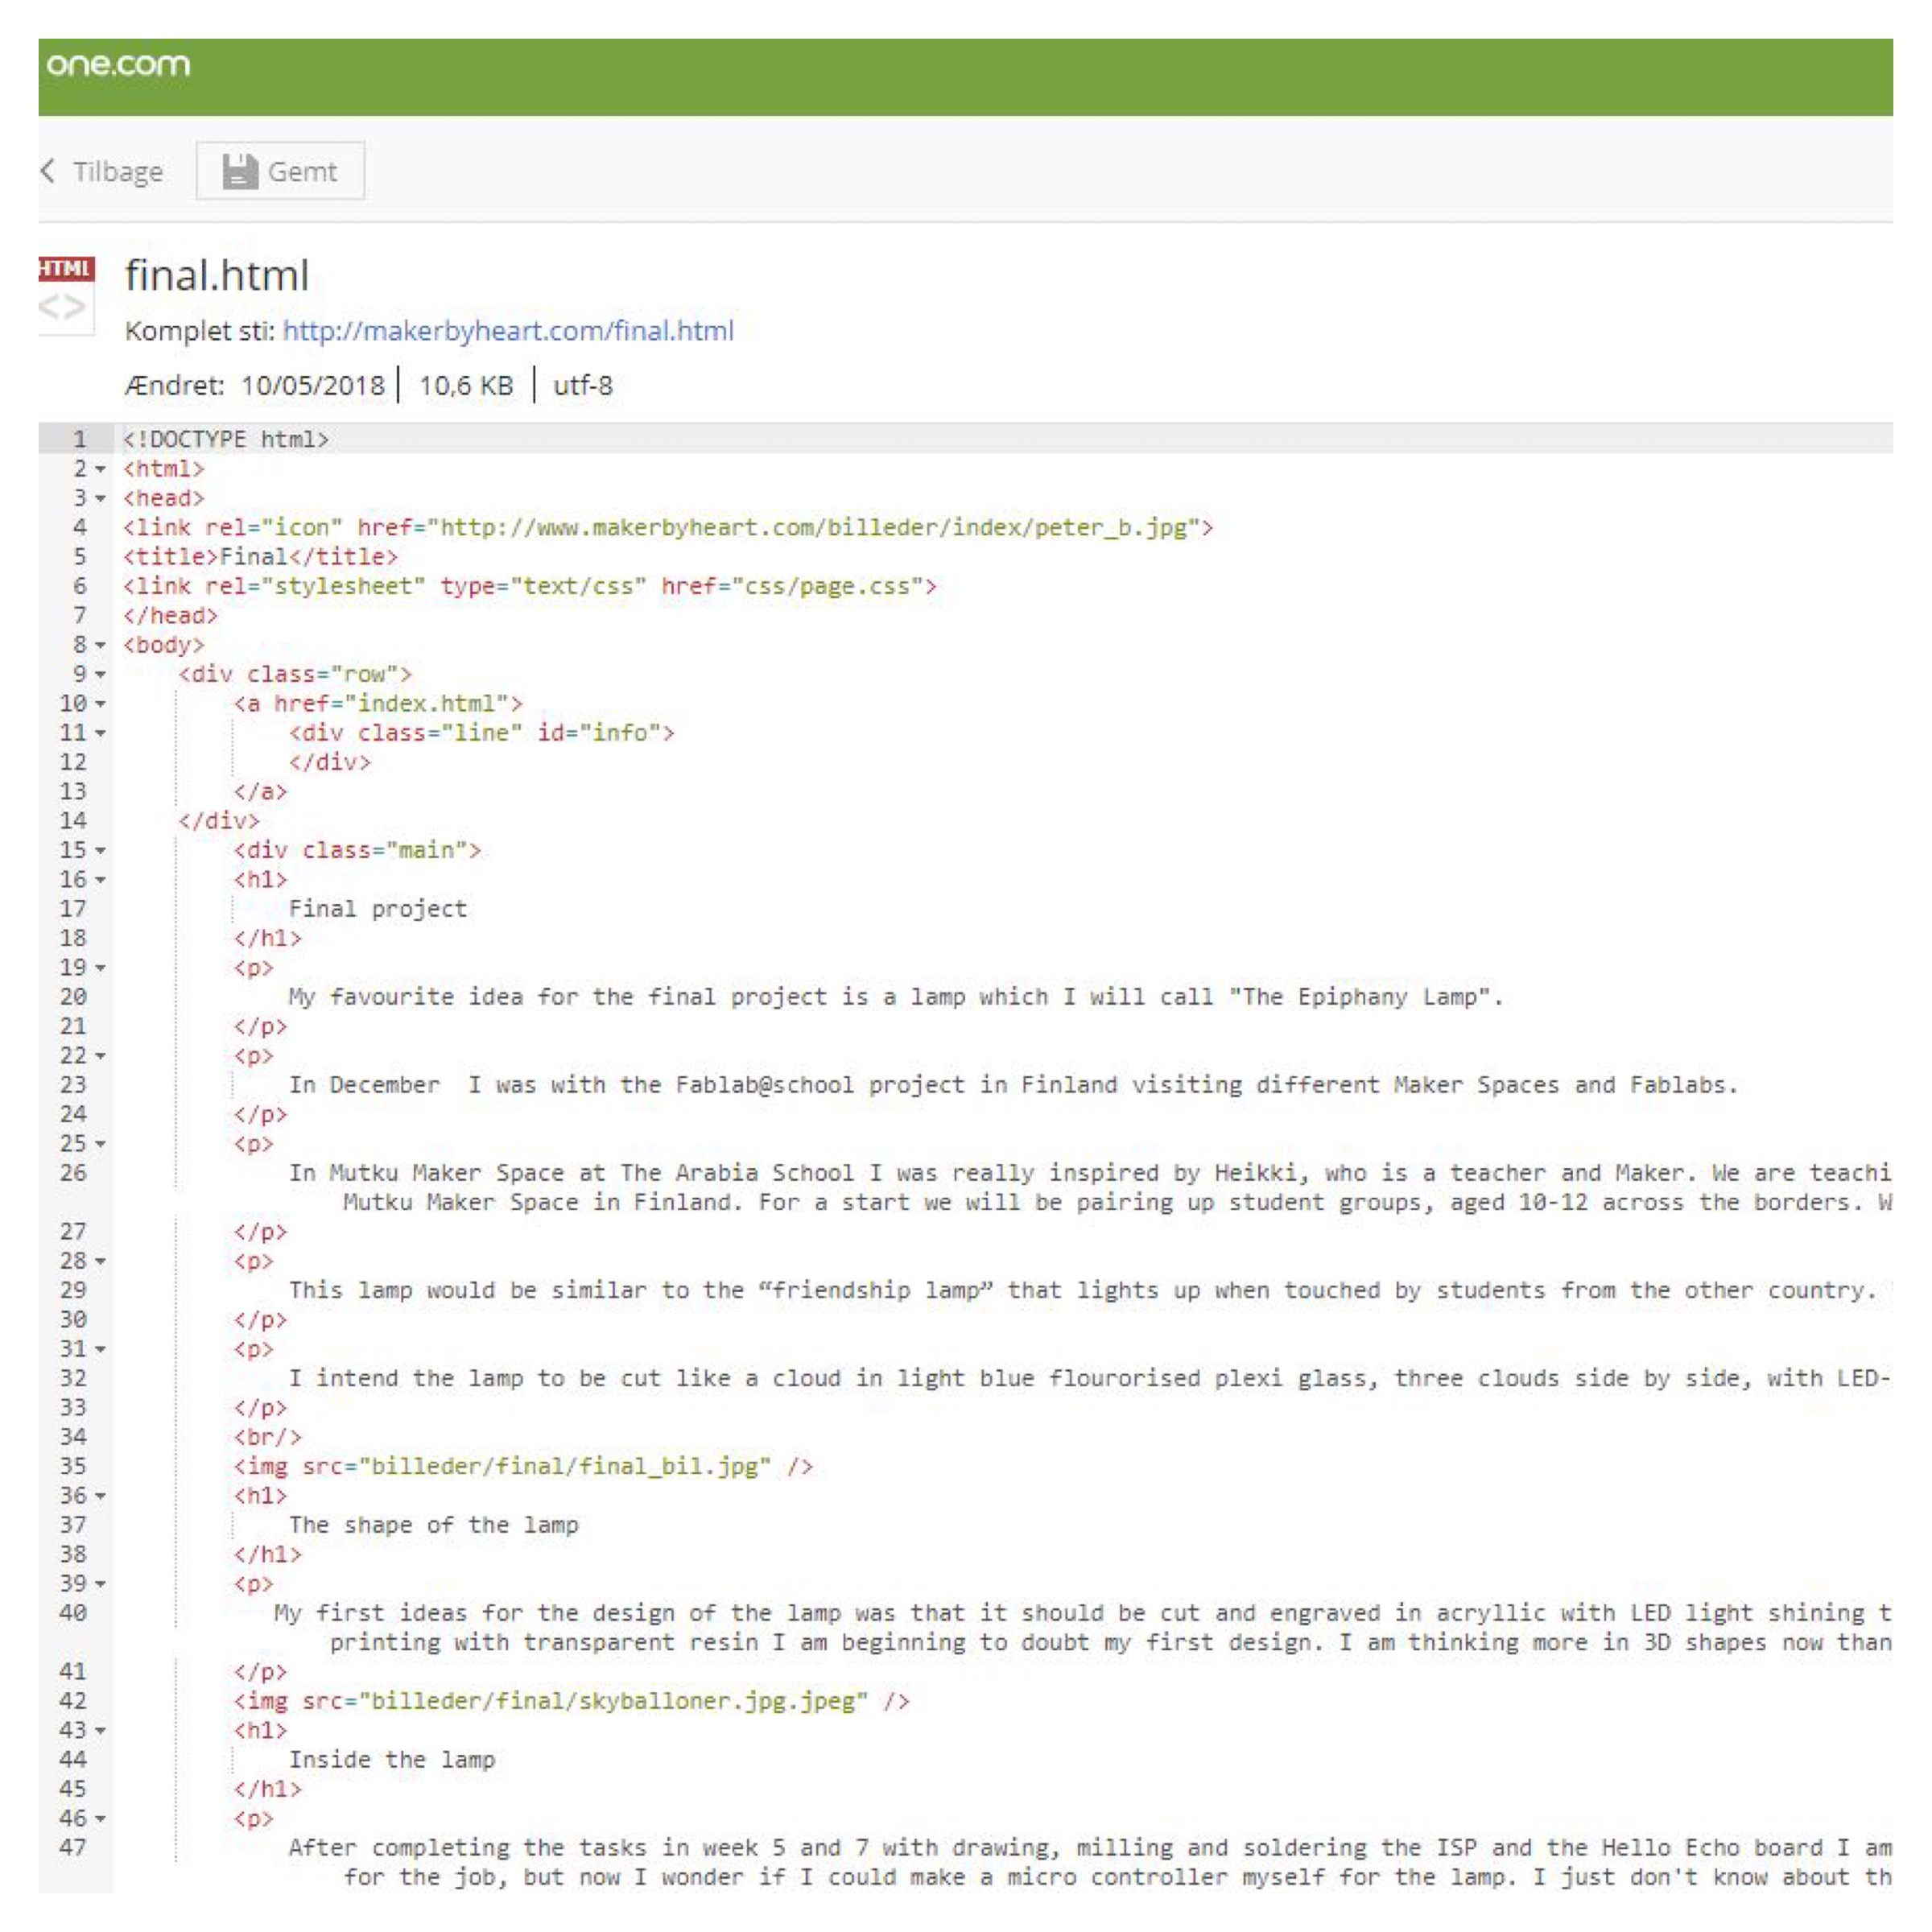Image resolution: width=1932 pixels, height=1932 pixels.
Task: Collapse the index.html anchor on line 10
Action: point(100,704)
